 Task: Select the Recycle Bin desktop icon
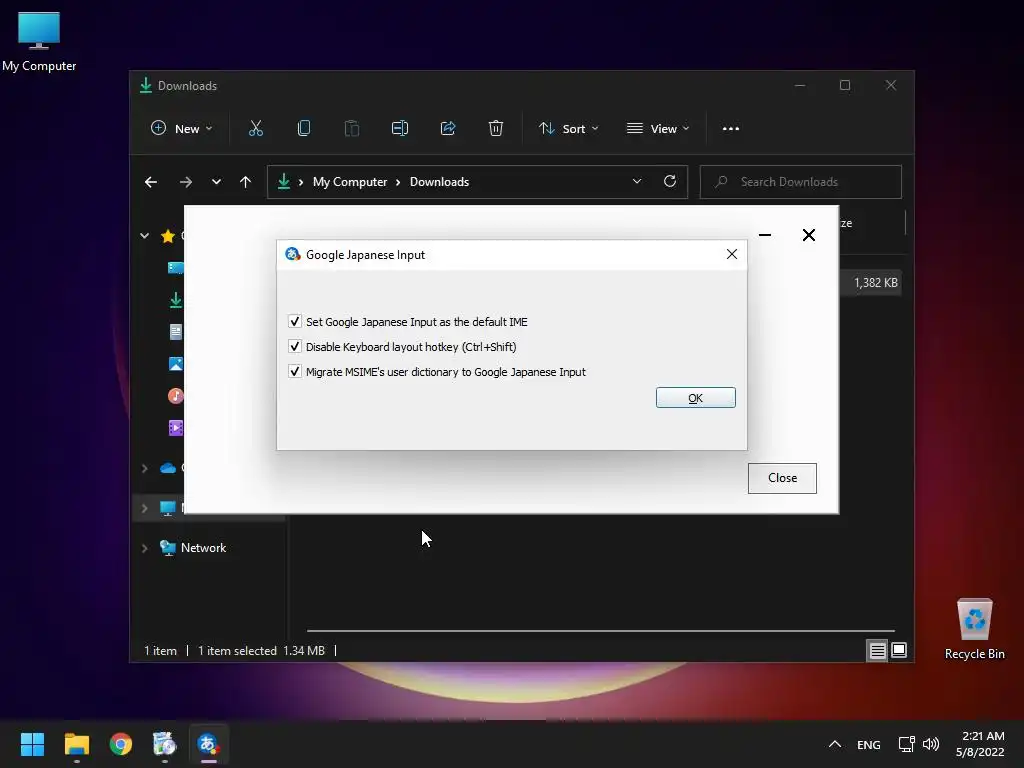pos(974,629)
